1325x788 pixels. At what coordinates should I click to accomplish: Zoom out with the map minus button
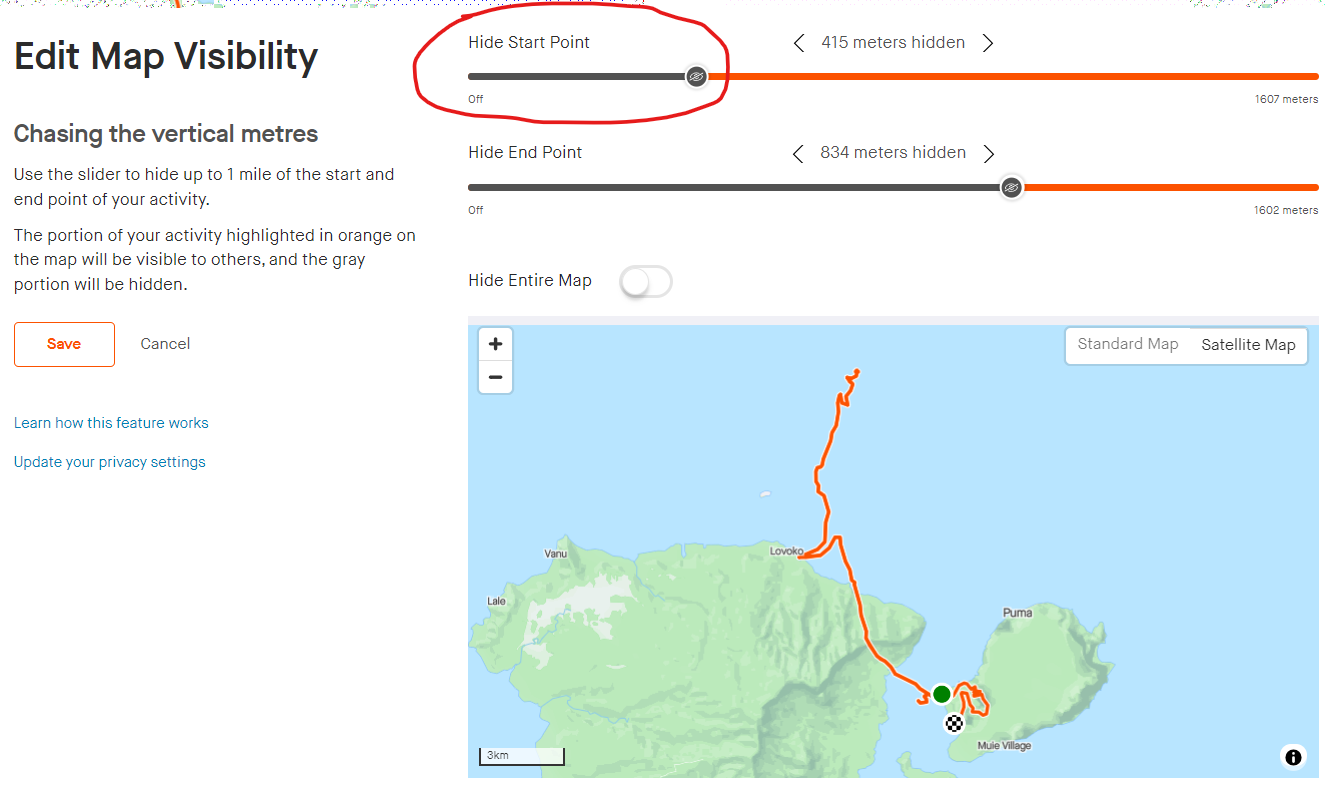tap(495, 377)
